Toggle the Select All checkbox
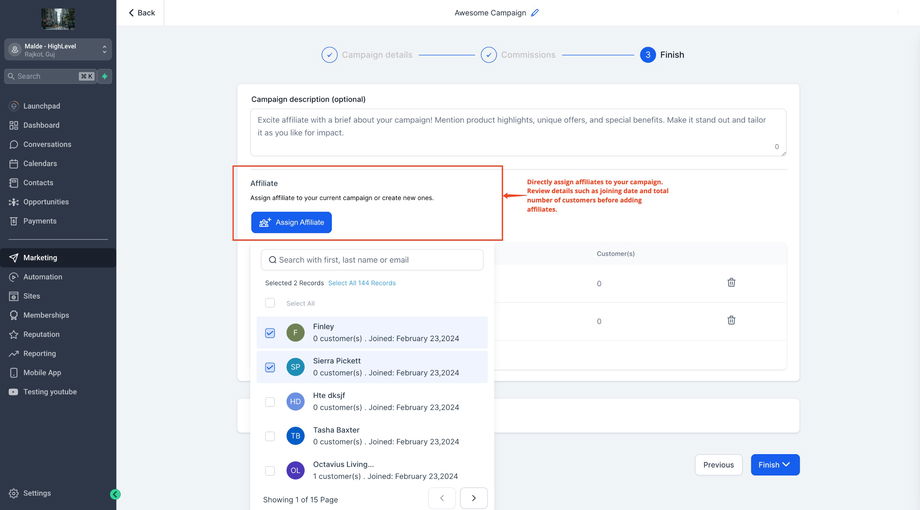The image size is (920, 510). (270, 303)
